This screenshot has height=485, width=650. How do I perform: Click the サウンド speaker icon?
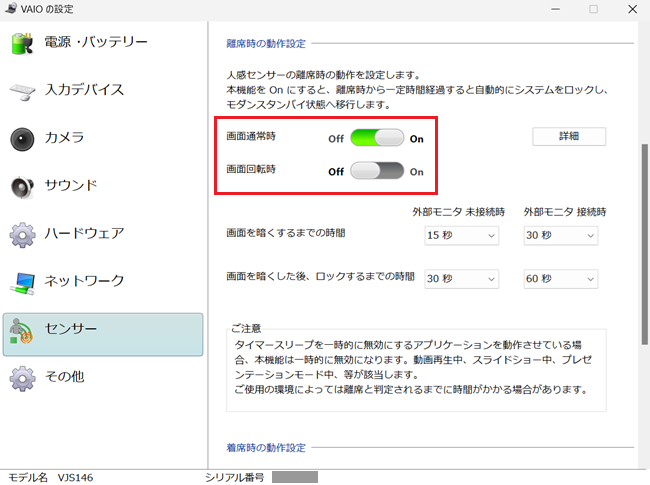click(x=22, y=187)
